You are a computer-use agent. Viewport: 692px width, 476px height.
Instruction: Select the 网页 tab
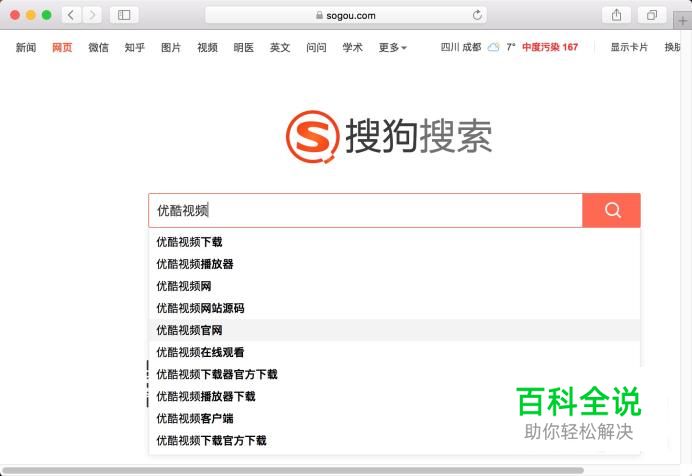click(x=62, y=47)
